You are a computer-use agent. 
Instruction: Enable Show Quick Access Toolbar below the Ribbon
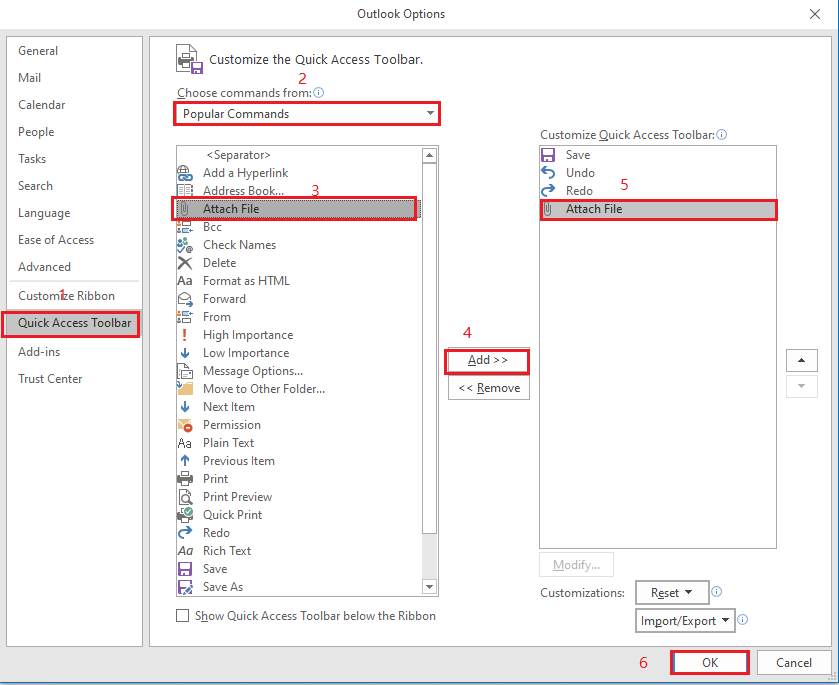point(182,615)
